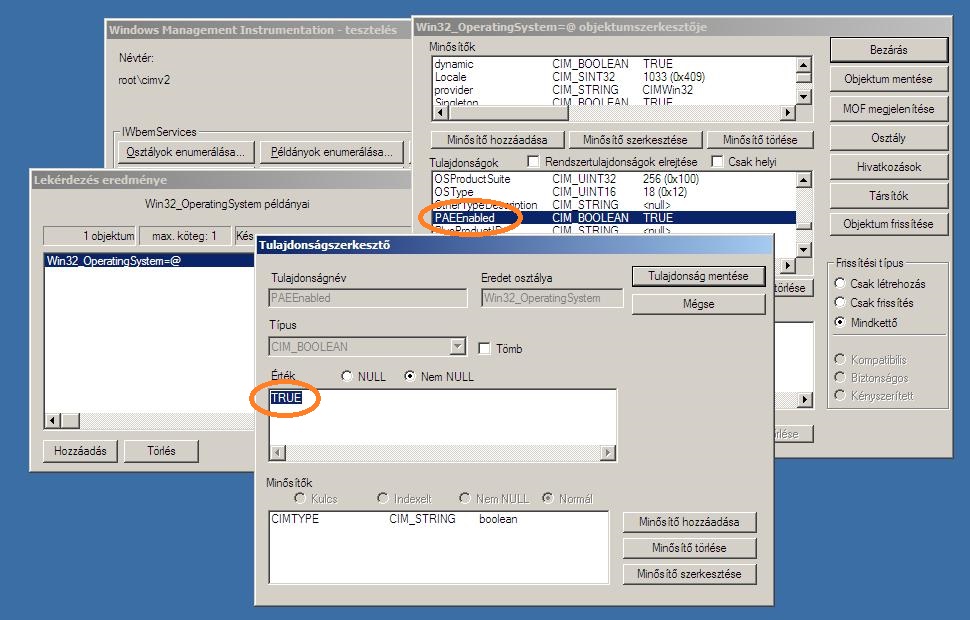Image resolution: width=970 pixels, height=620 pixels.
Task: Show MOF via MOF megjelenítése
Action: click(888, 109)
